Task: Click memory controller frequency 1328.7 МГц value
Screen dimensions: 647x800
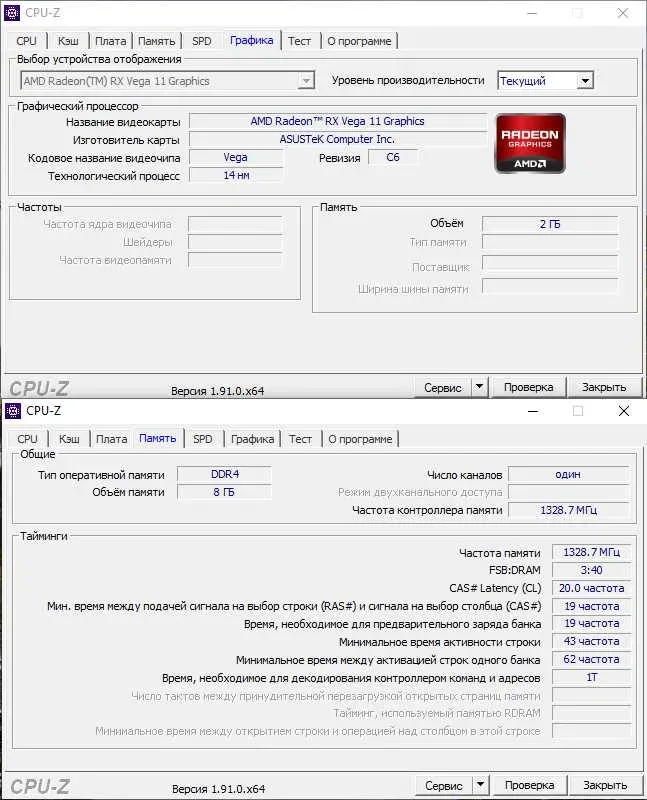Action: pyautogui.click(x=568, y=510)
